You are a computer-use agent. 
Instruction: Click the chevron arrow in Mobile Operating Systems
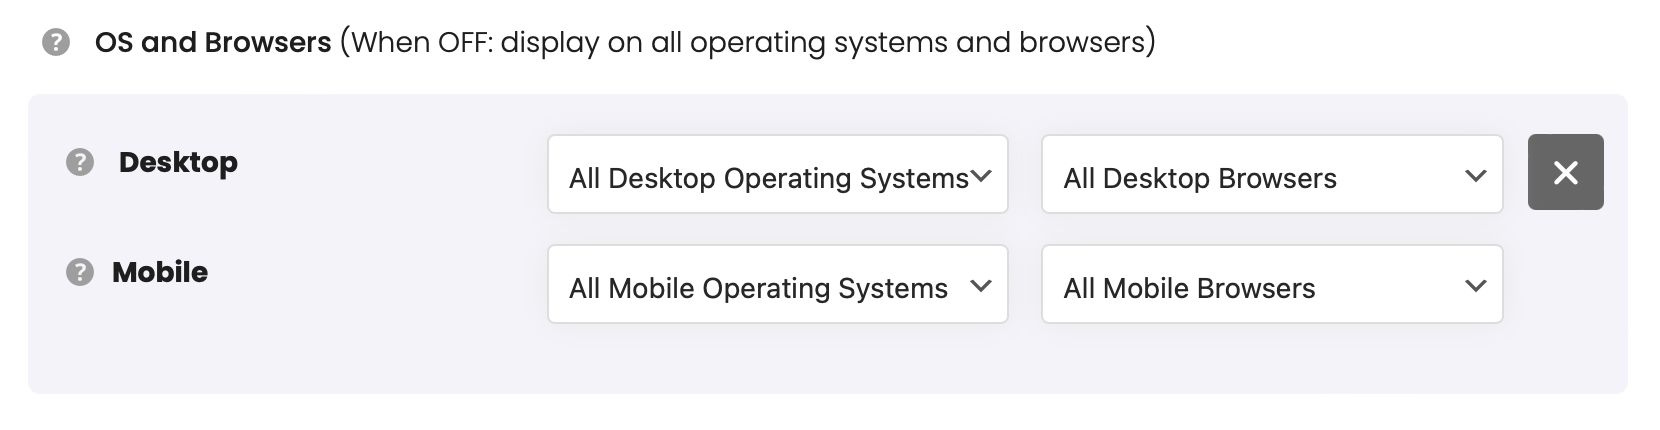[x=981, y=286]
